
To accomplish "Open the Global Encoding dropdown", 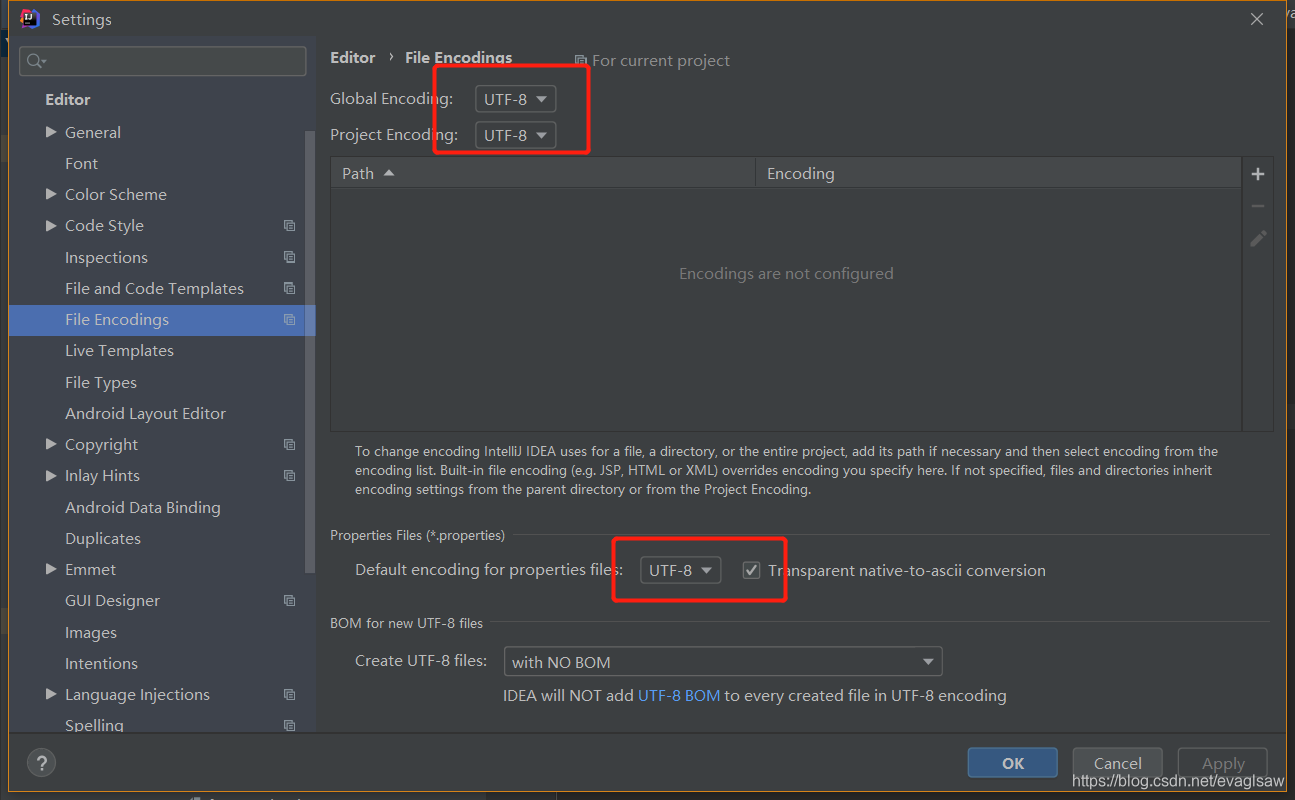I will 515,99.
